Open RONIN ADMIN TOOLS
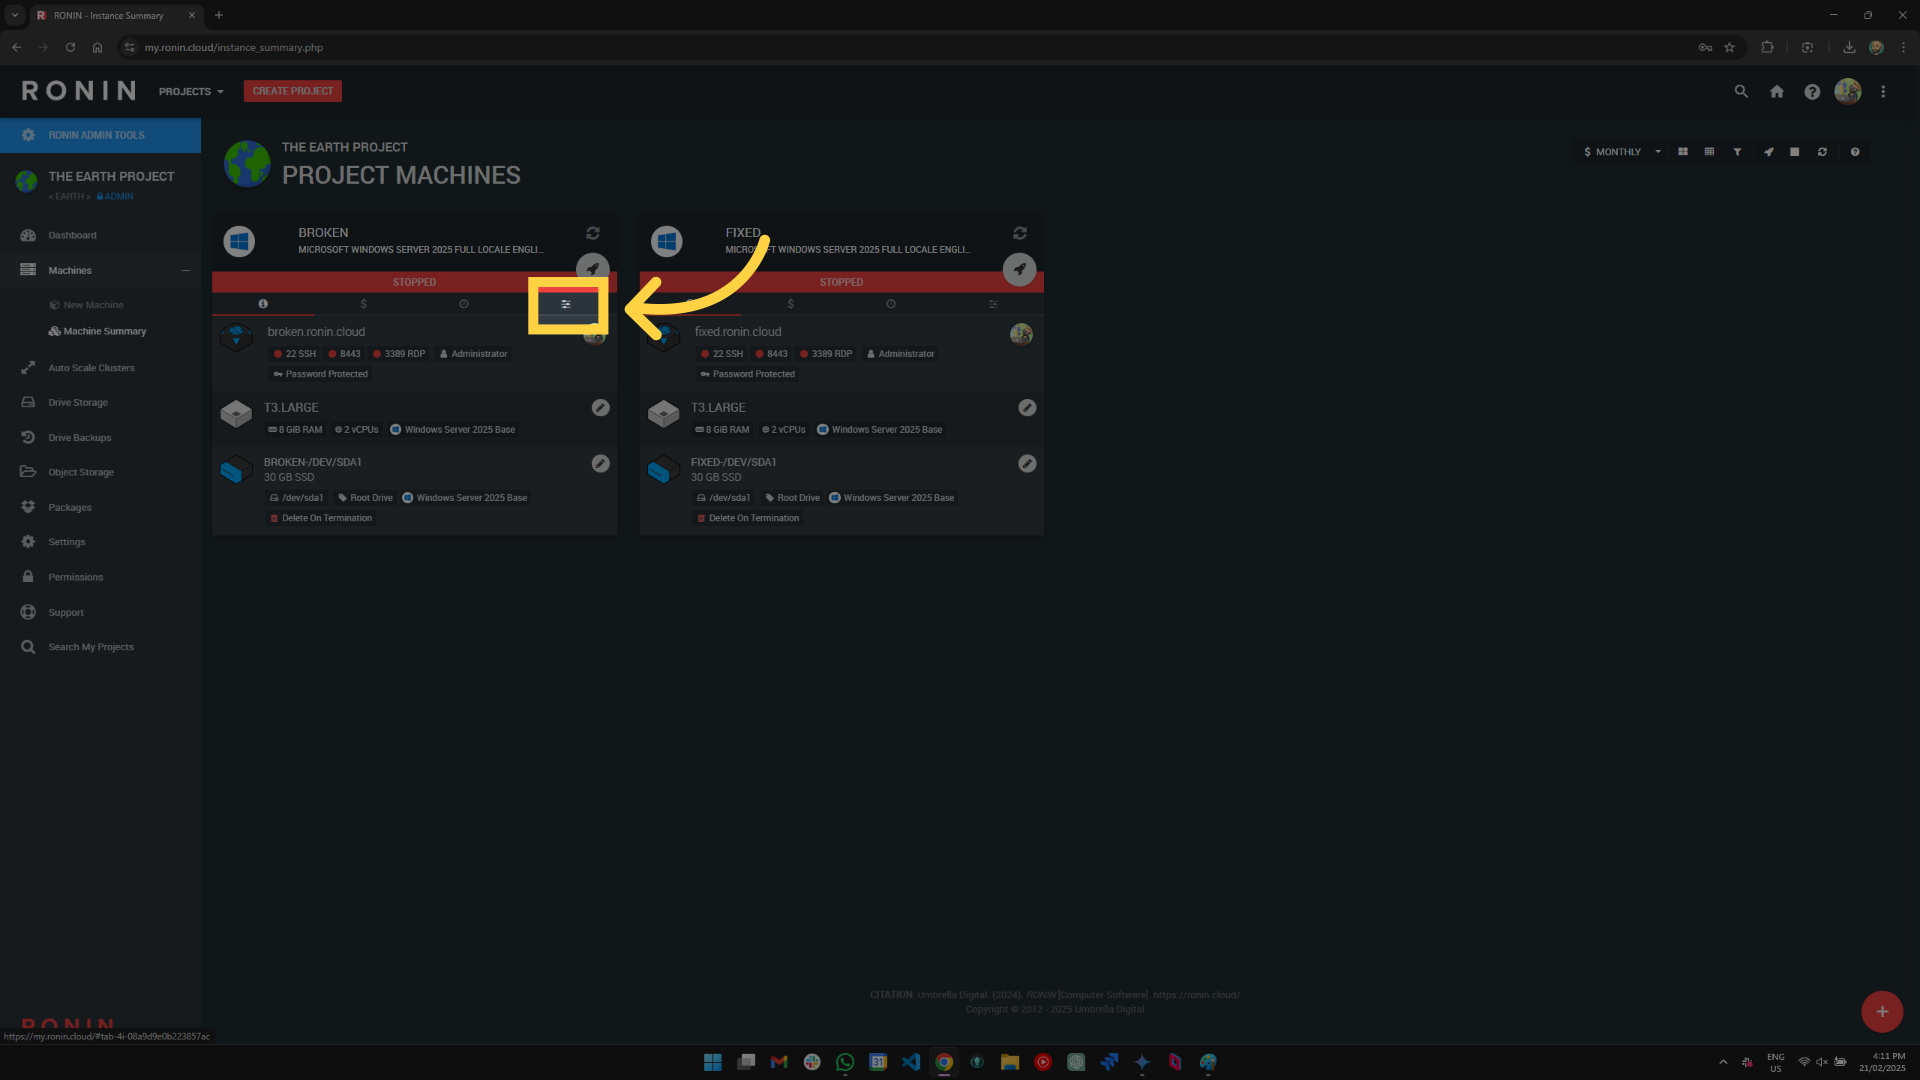This screenshot has width=1920, height=1080. (x=100, y=135)
